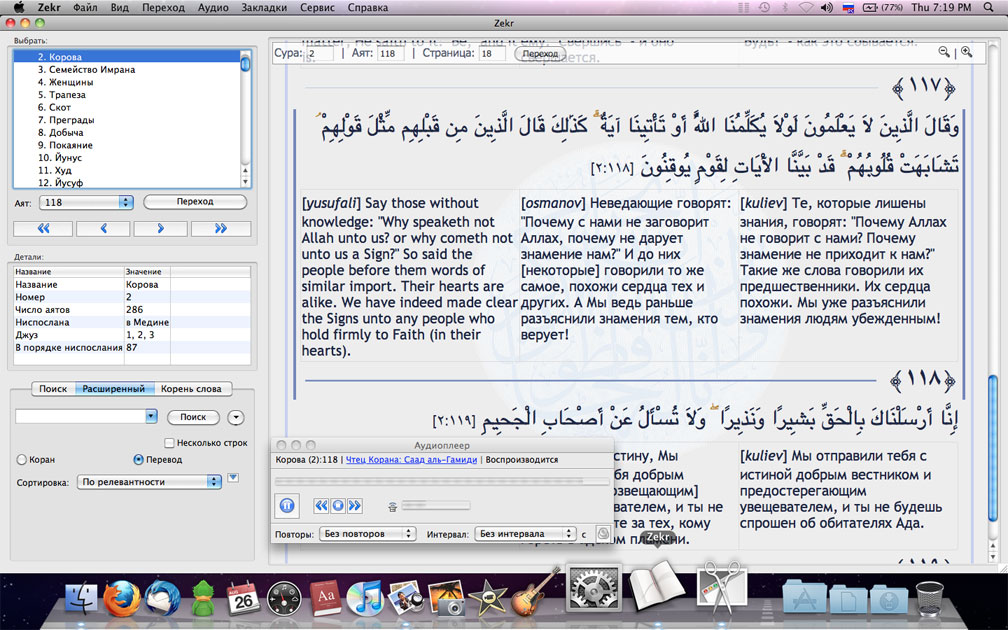This screenshot has height=630, width=1008.
Task: Click the Страница number input field
Action: [x=492, y=53]
